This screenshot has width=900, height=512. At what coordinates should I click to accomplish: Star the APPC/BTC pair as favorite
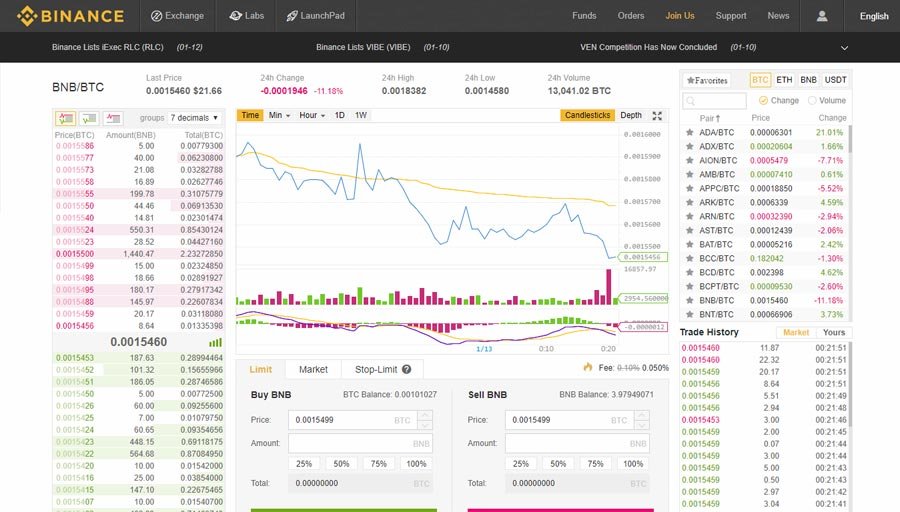click(x=689, y=188)
